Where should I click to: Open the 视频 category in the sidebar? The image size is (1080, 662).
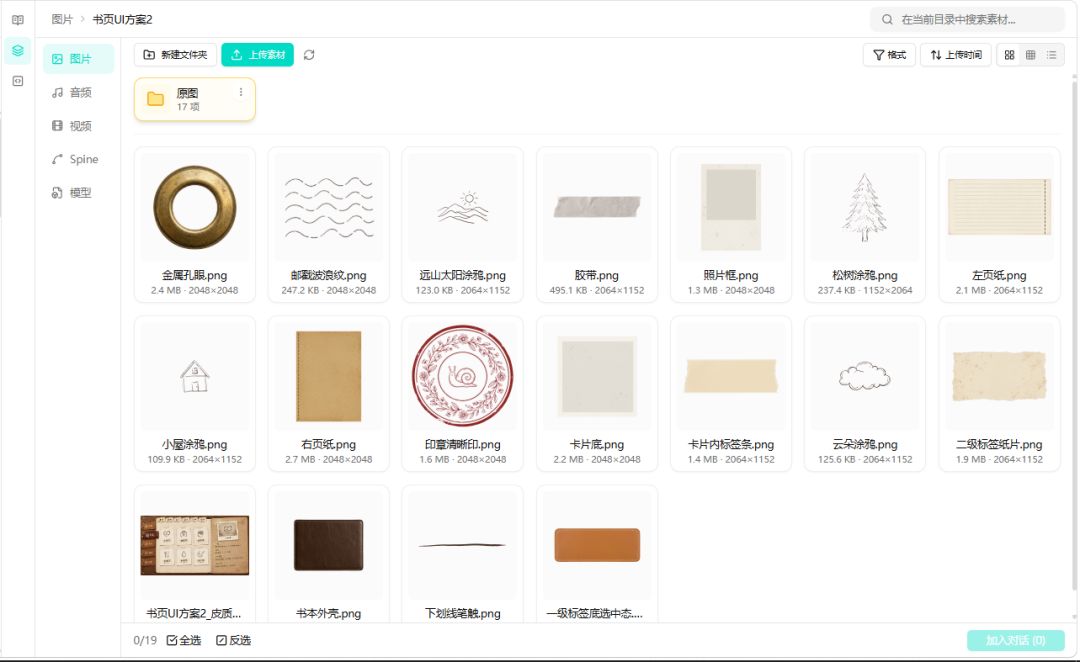pos(79,125)
